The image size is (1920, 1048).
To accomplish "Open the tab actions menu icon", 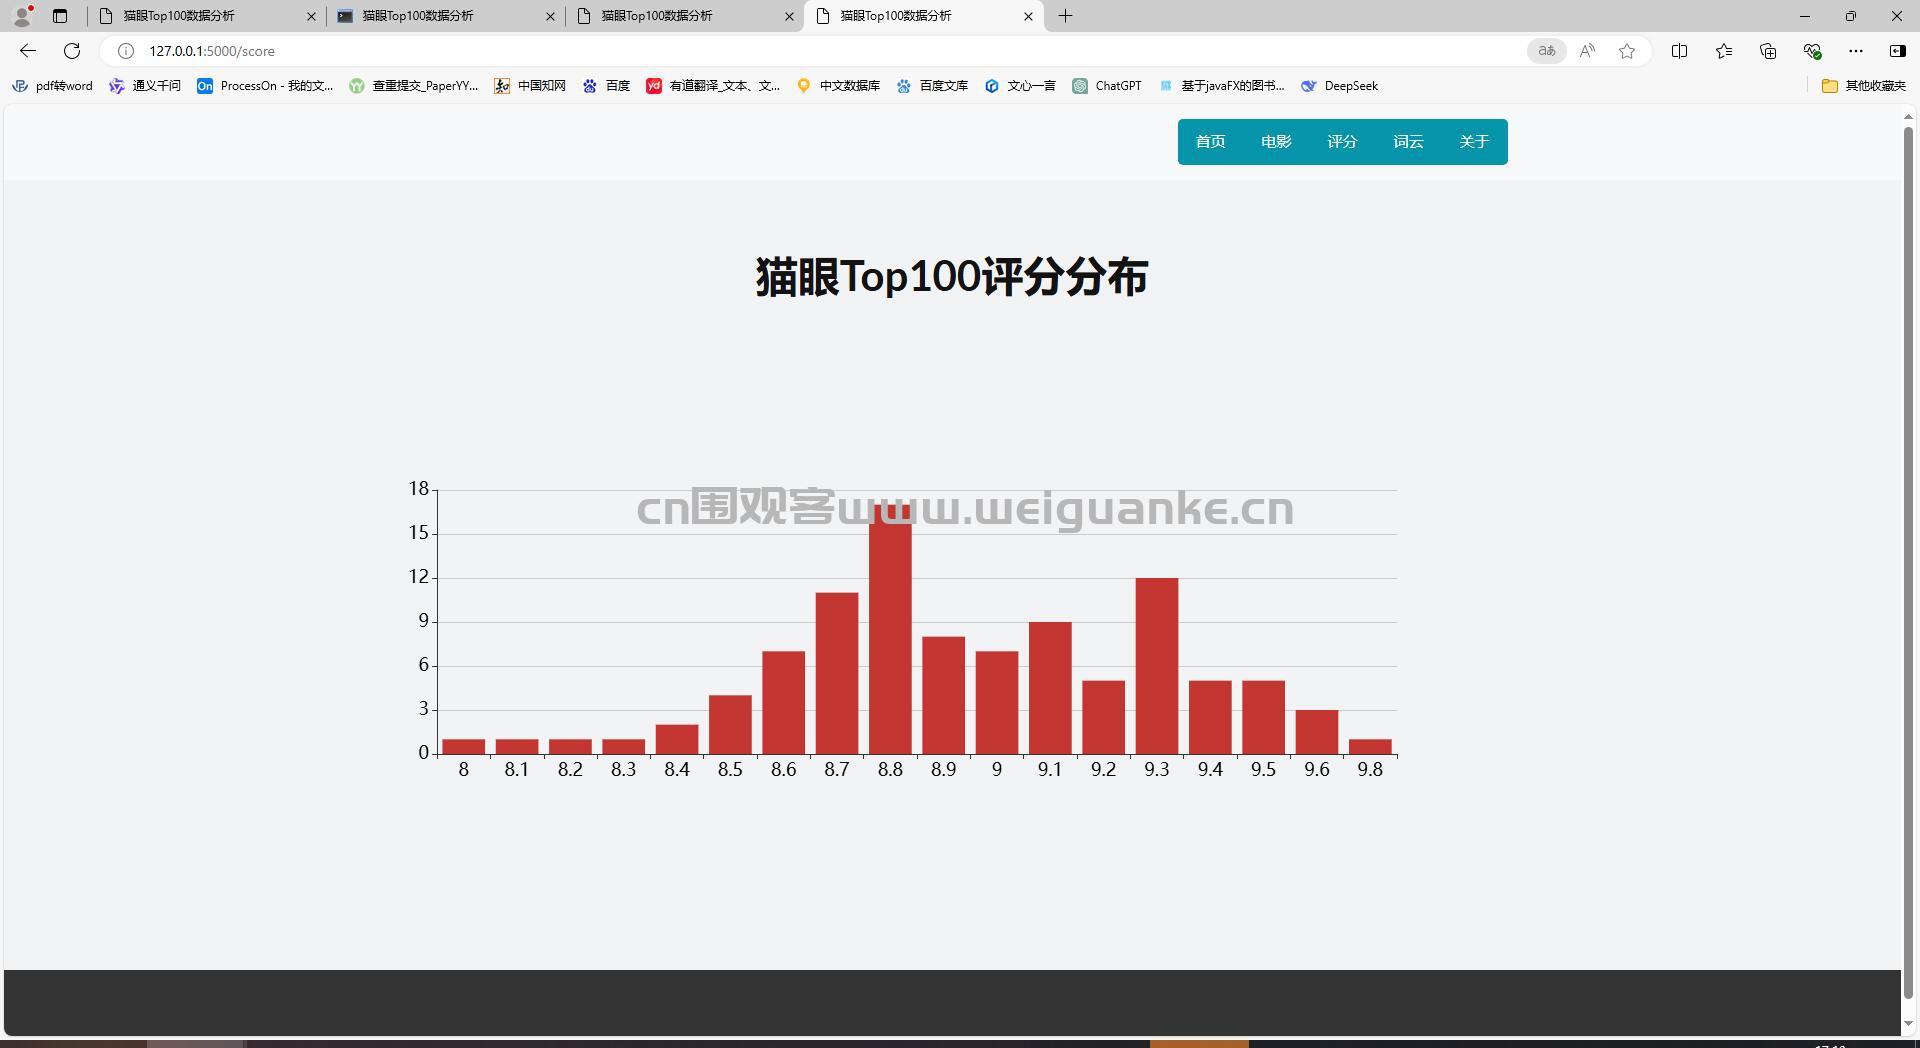I will pyautogui.click(x=60, y=16).
